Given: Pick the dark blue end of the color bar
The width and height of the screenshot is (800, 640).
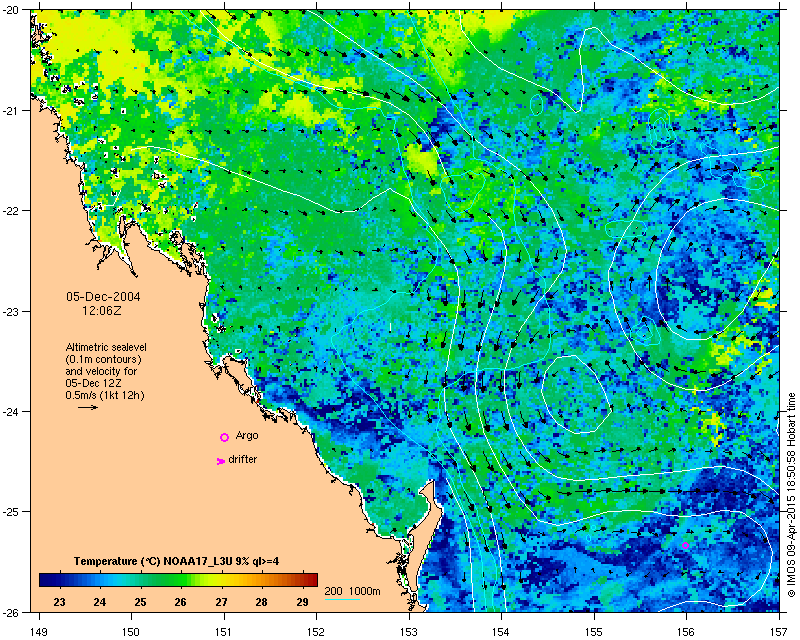Looking at the screenshot, I should click(43, 580).
